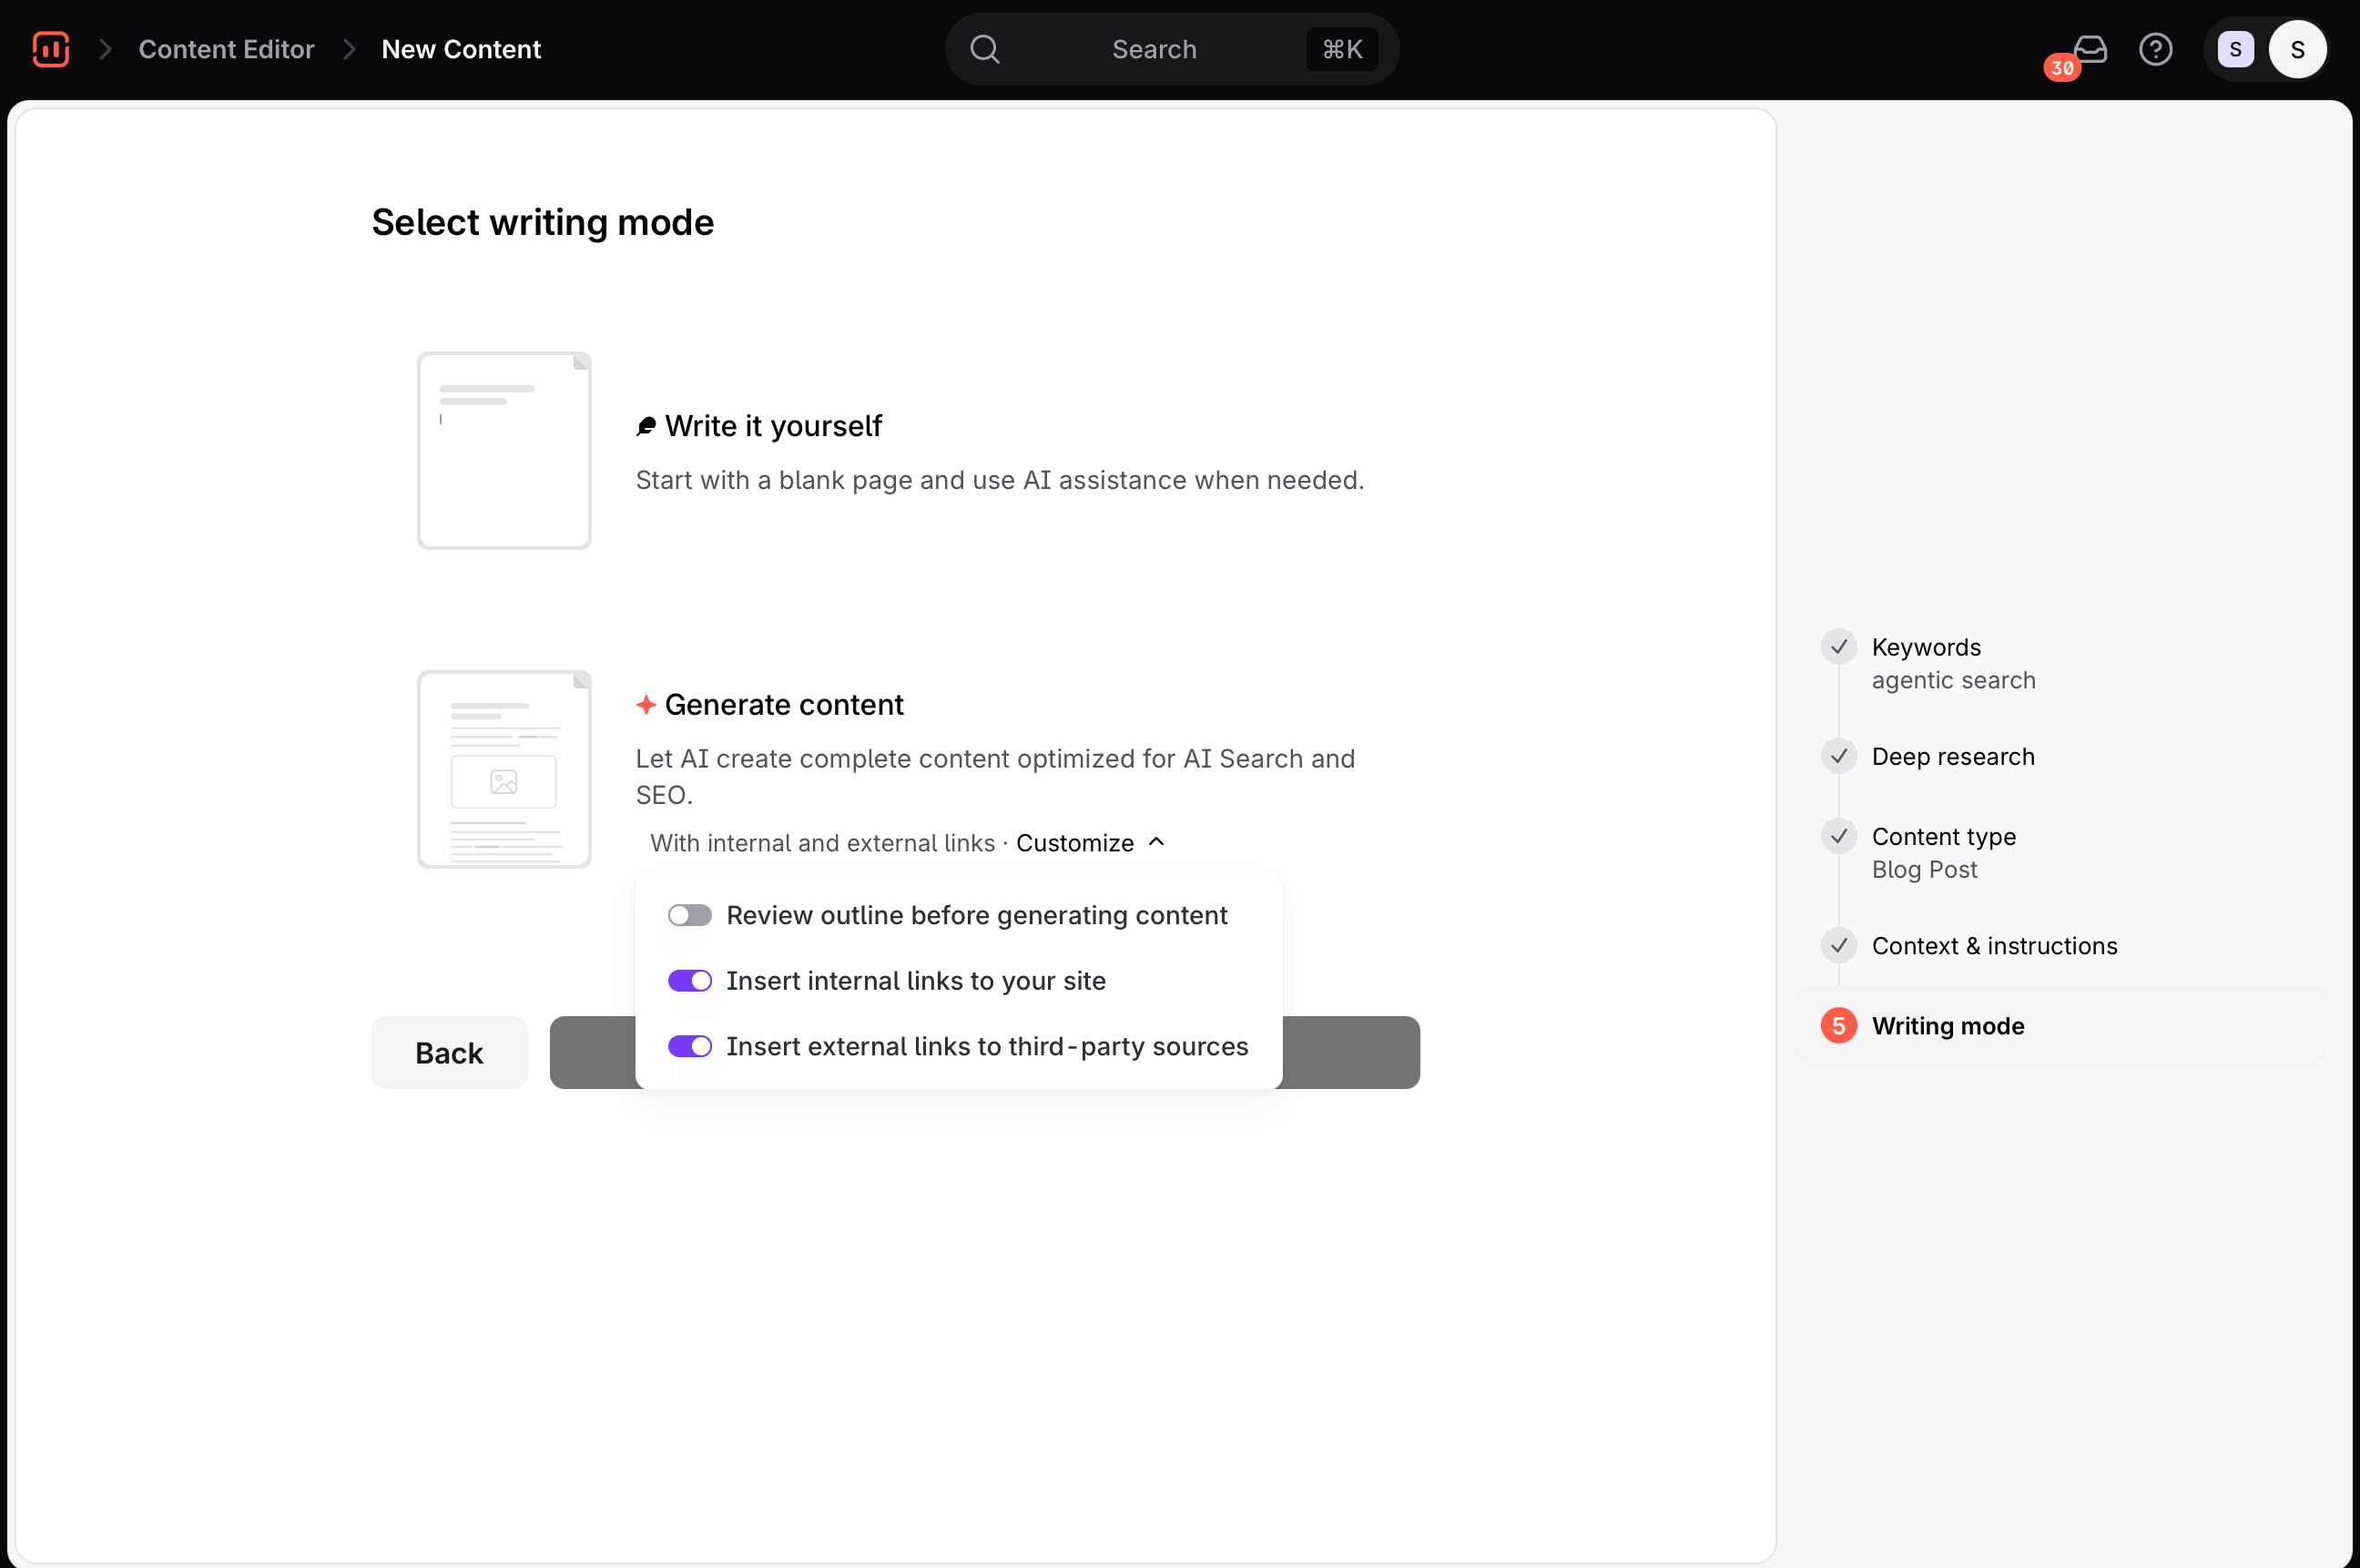Choose the Generate content heading
Image resolution: width=2360 pixels, height=1568 pixels.
click(784, 705)
